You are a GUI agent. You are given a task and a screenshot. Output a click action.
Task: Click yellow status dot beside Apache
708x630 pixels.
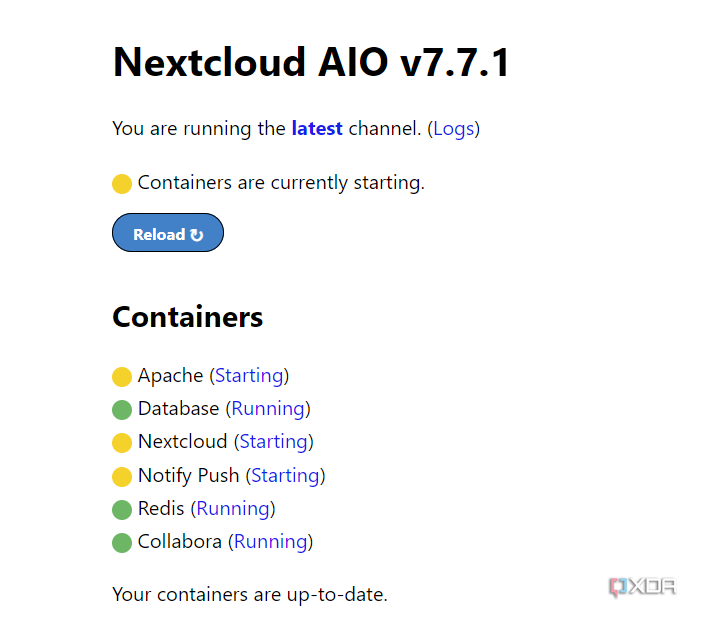coord(122,377)
